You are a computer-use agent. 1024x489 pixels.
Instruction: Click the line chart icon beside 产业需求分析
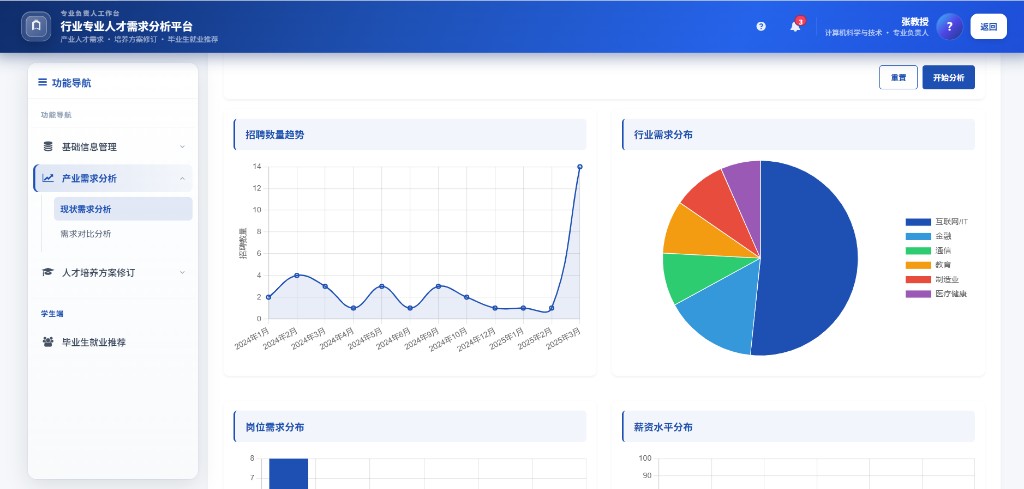pos(48,178)
